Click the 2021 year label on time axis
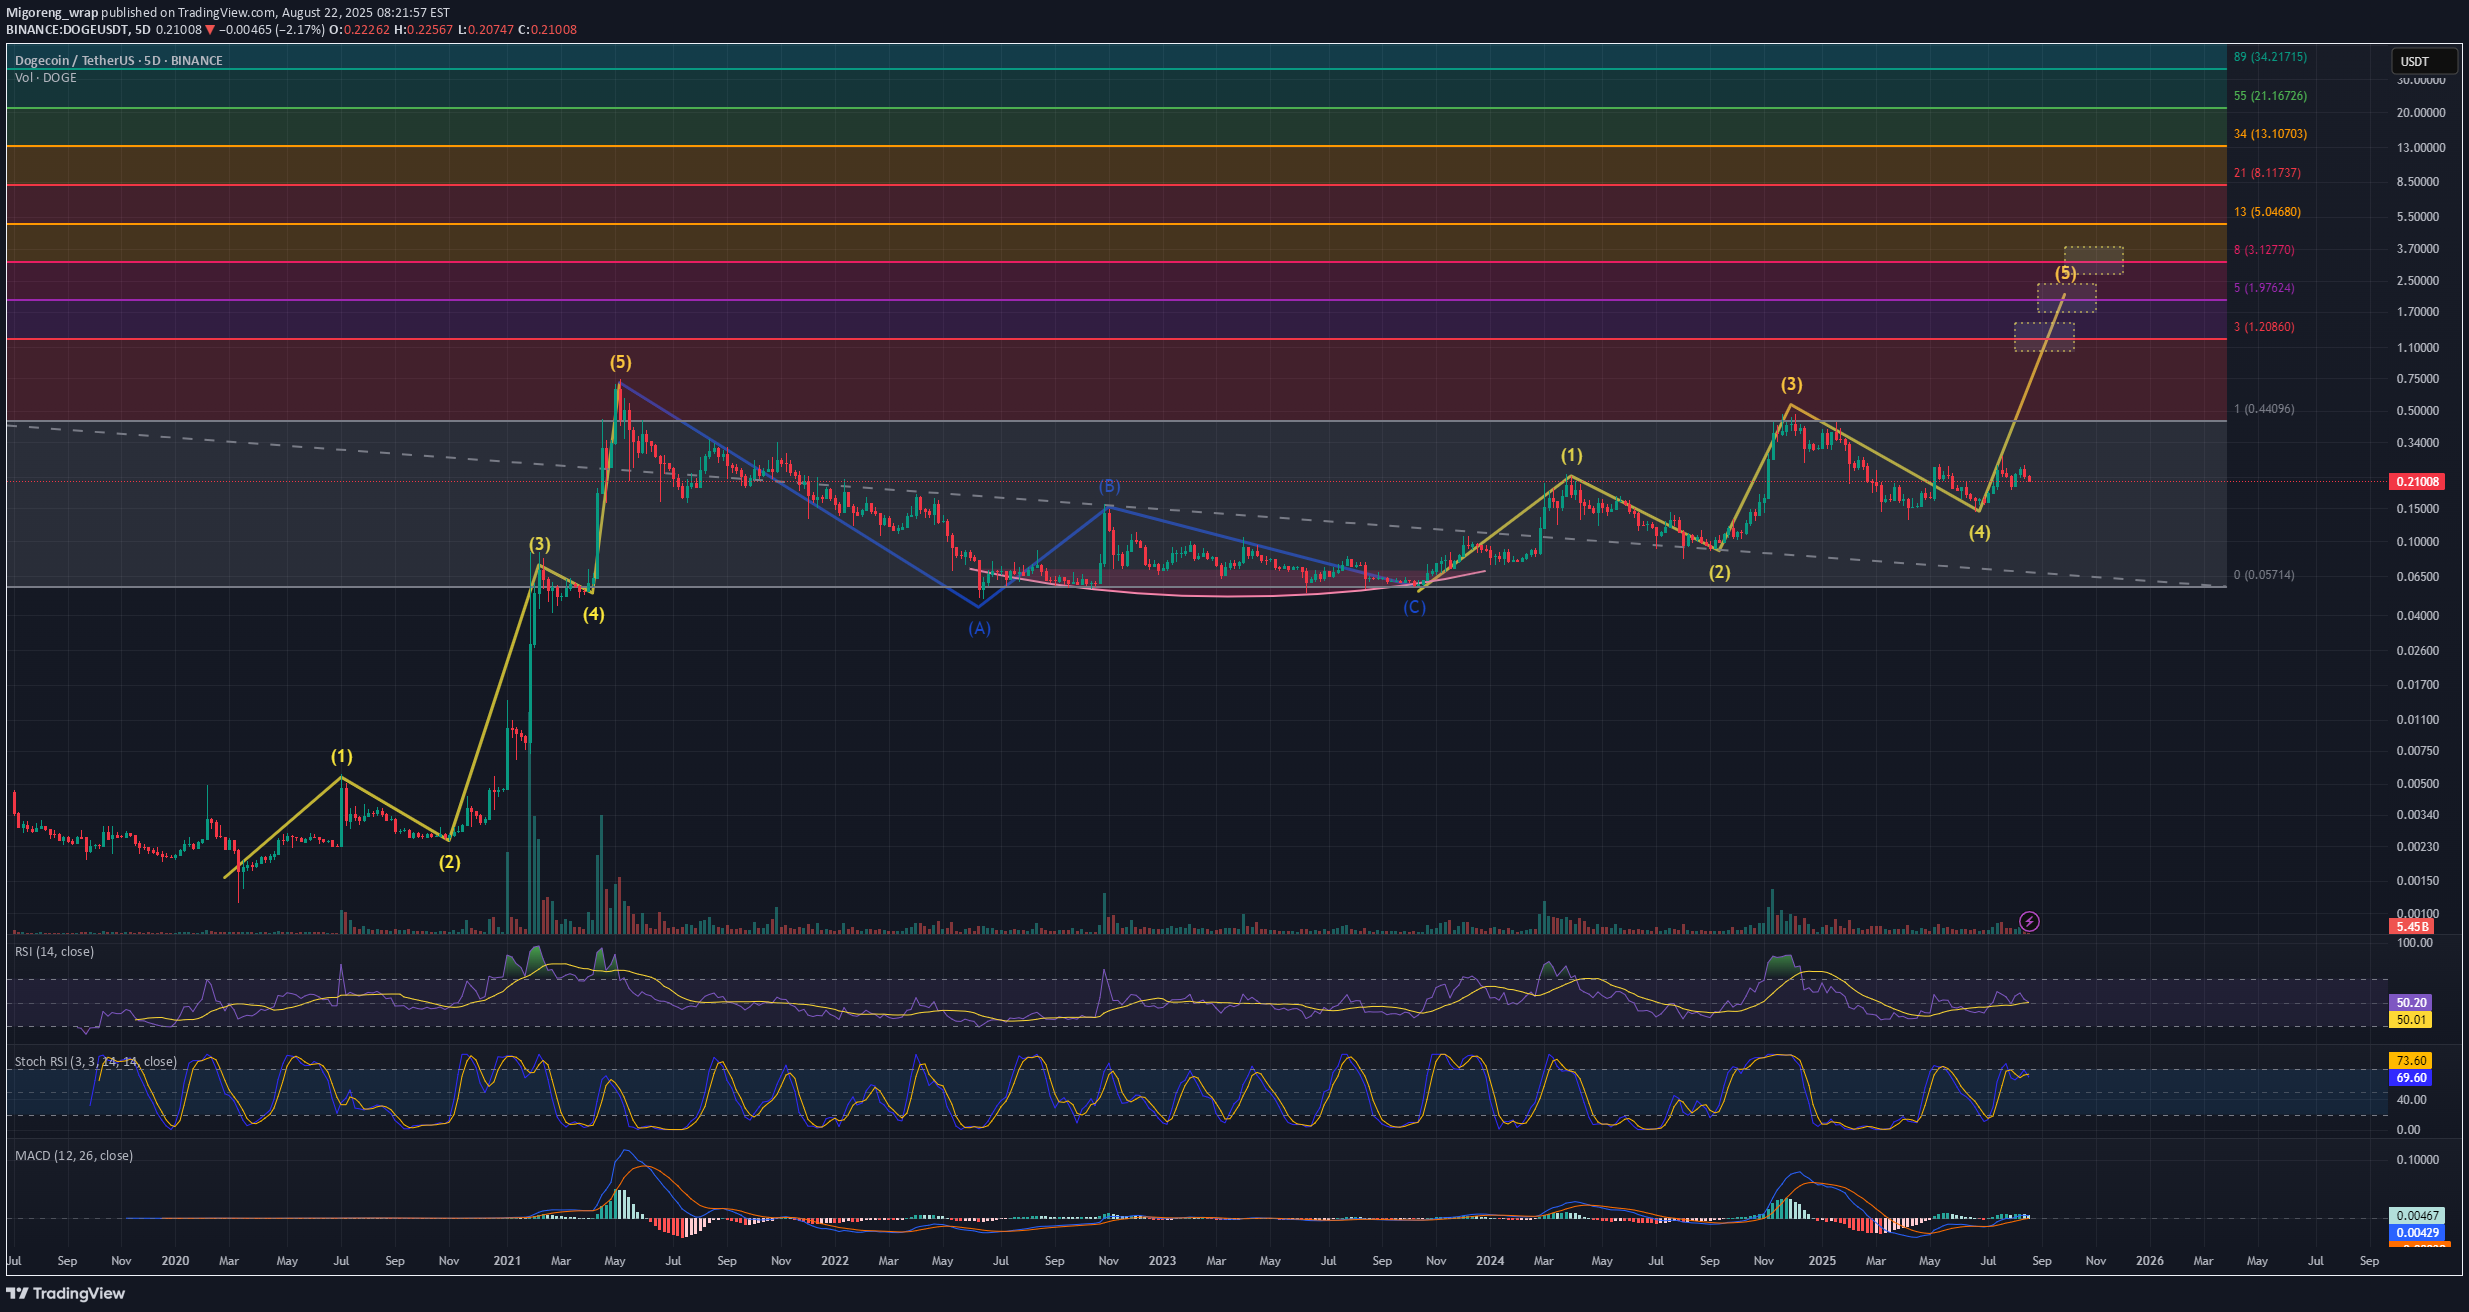Screen dimensions: 2469x1312 click(507, 1261)
